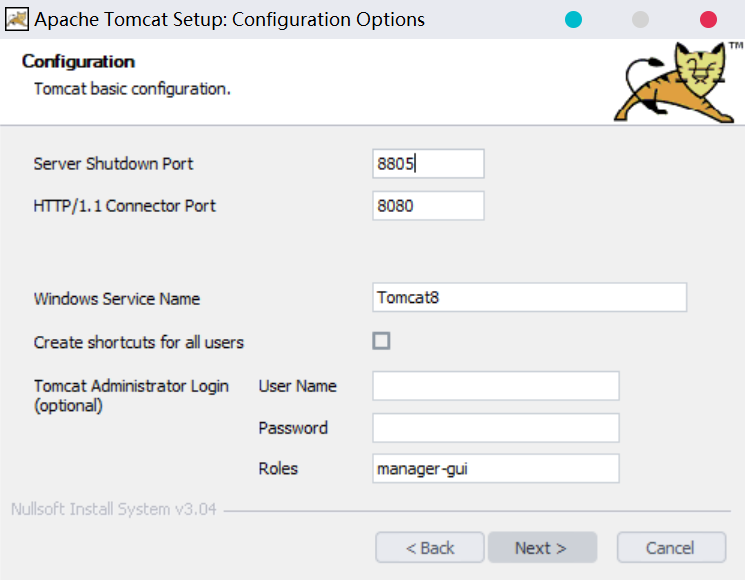Go back with the < Back button

pyautogui.click(x=430, y=548)
